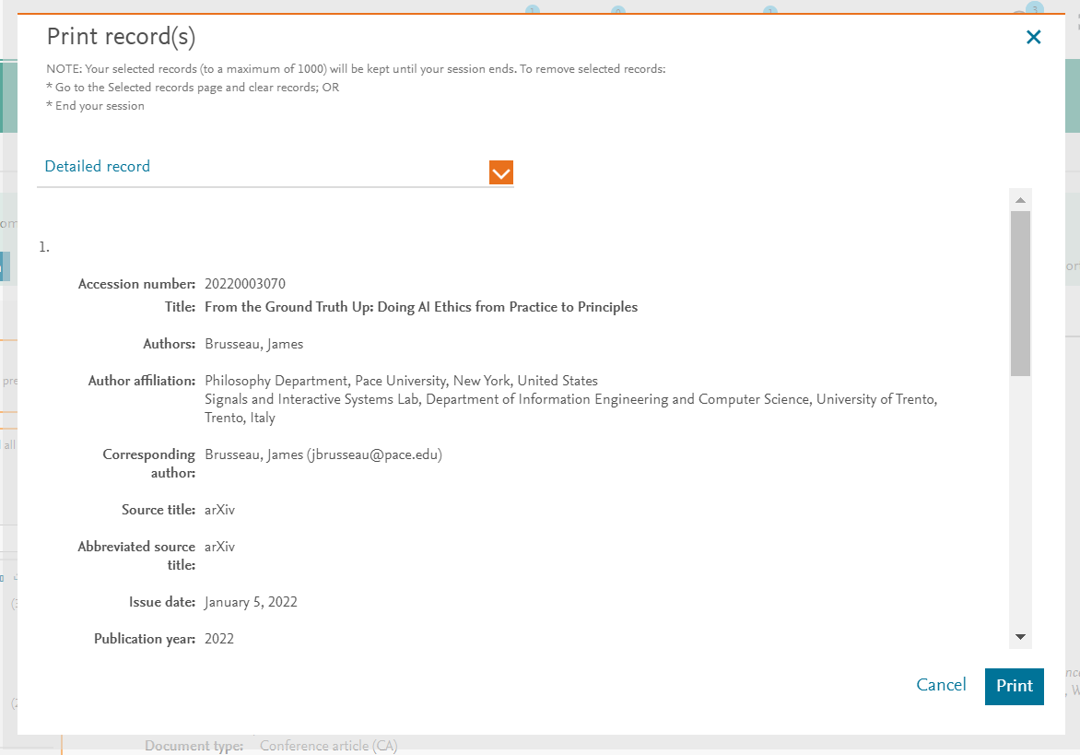Screen dimensions: 1080x755
Task: Click the orange chevron dropdown arrow
Action: [x=501, y=172]
